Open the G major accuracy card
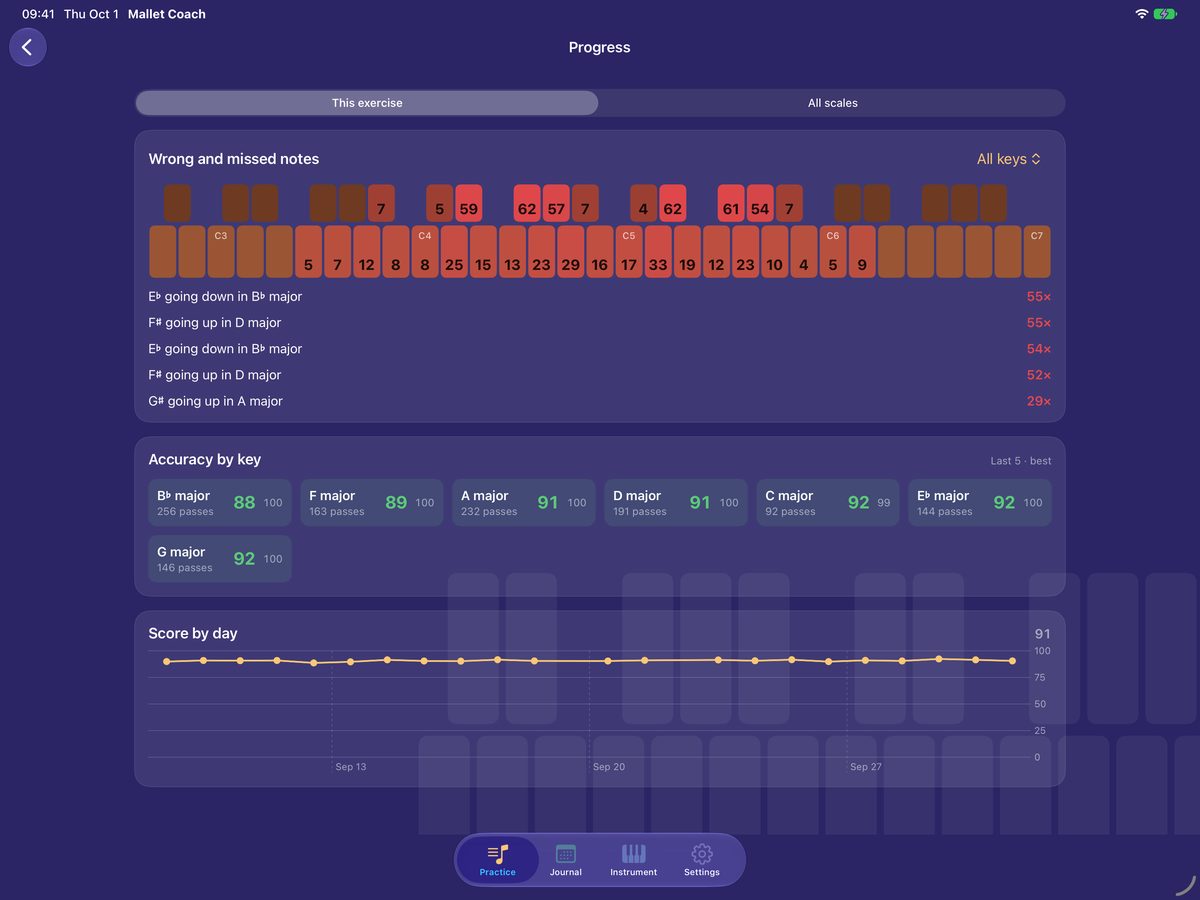 click(220, 559)
